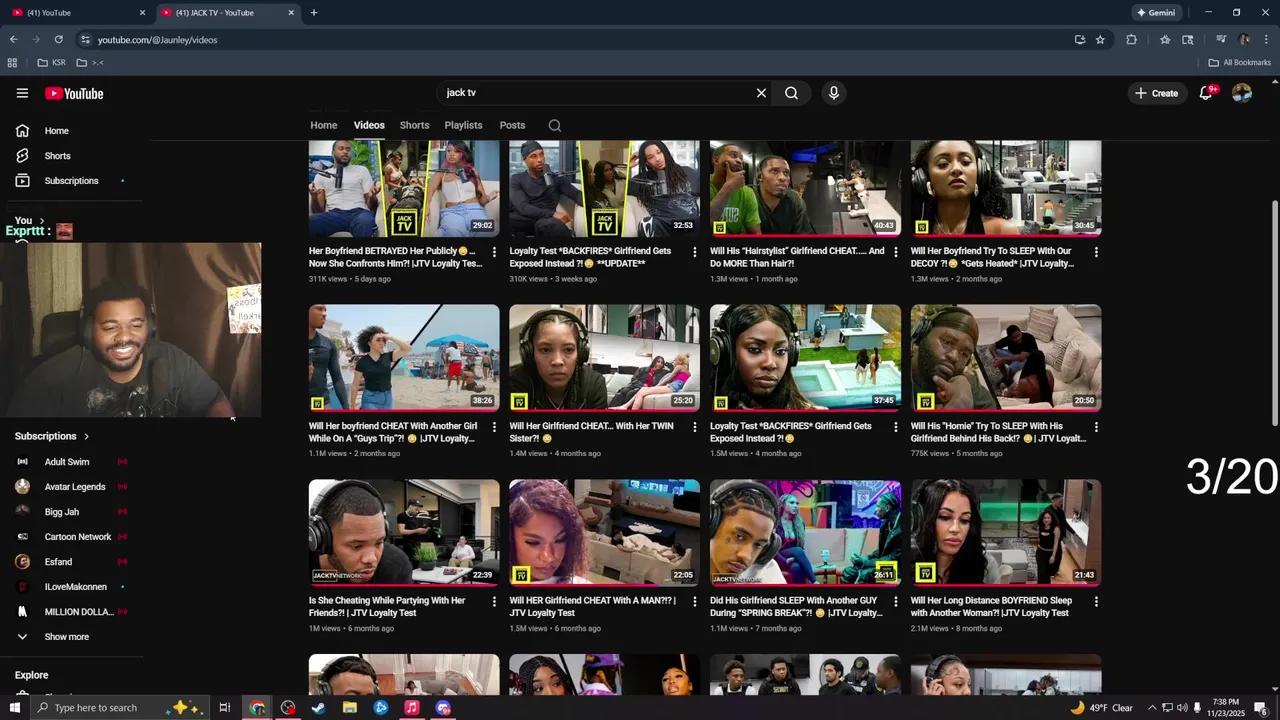Open more options for 'Long Distance BOYFRIEND' video
Screen dimensions: 1280x720
[1096, 602]
